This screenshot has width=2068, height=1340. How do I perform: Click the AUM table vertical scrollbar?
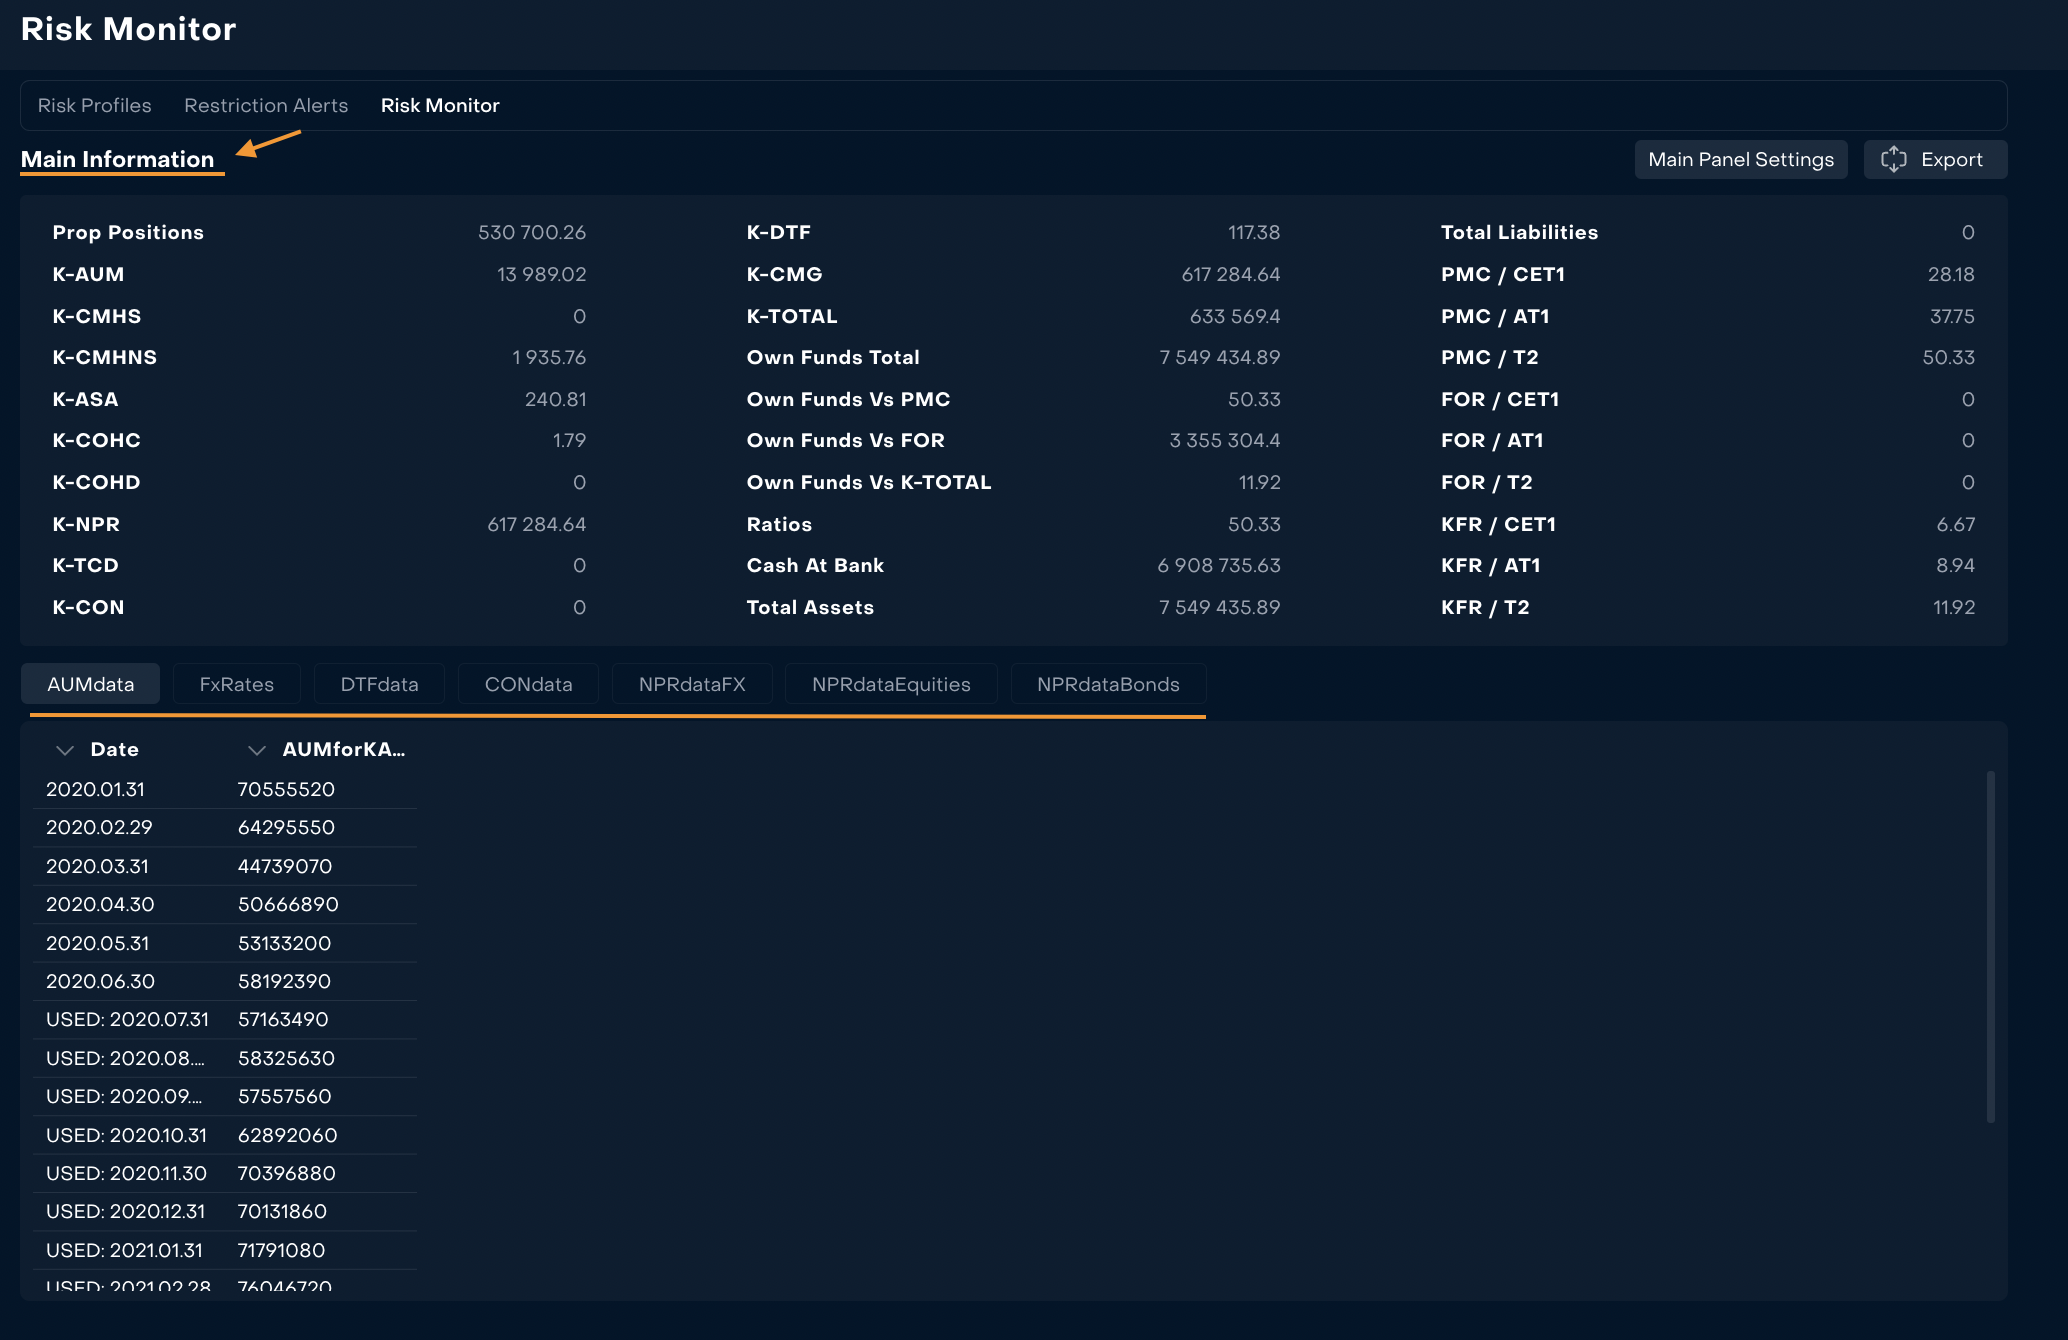[1990, 945]
